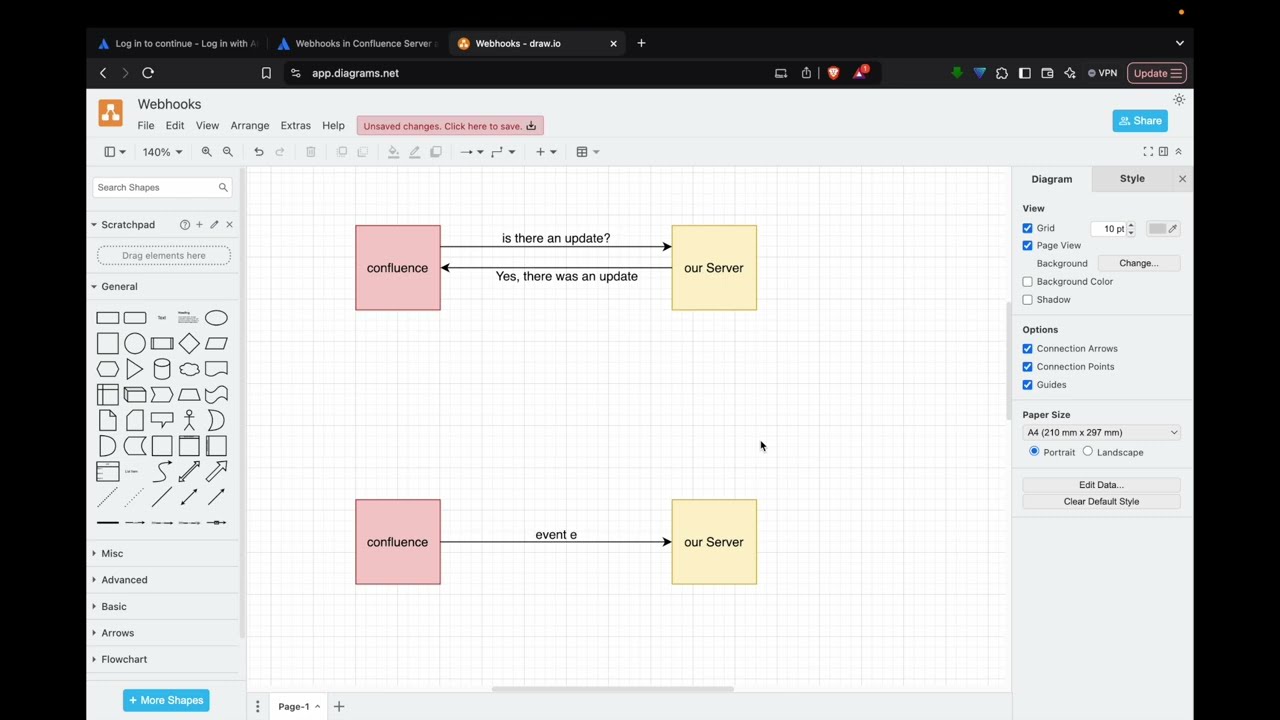Enable the Shadow checkbox

click(x=1027, y=300)
